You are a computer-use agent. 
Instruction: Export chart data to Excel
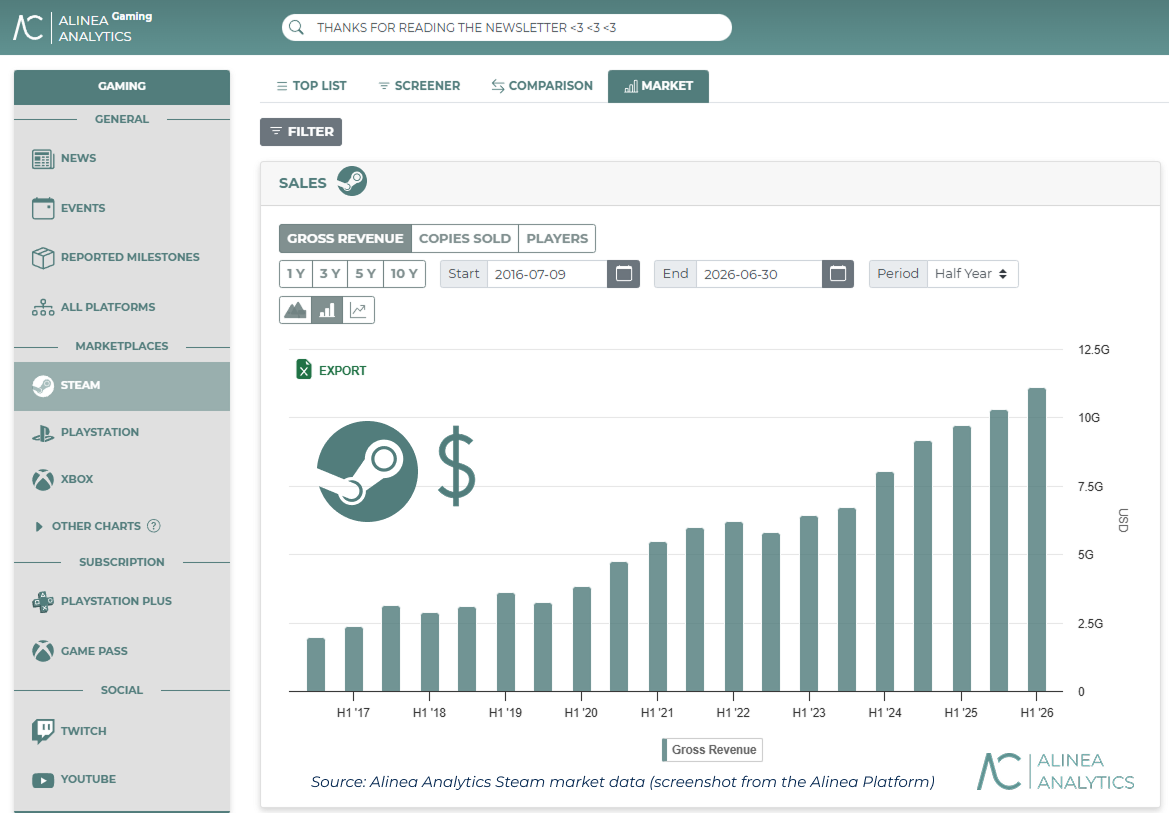pos(332,371)
